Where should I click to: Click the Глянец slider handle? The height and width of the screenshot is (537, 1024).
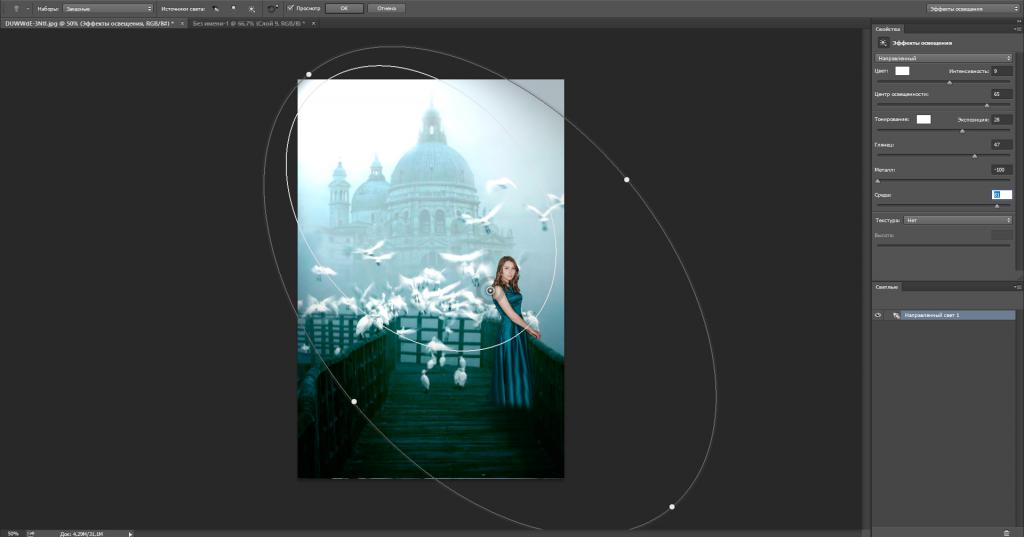pos(975,155)
